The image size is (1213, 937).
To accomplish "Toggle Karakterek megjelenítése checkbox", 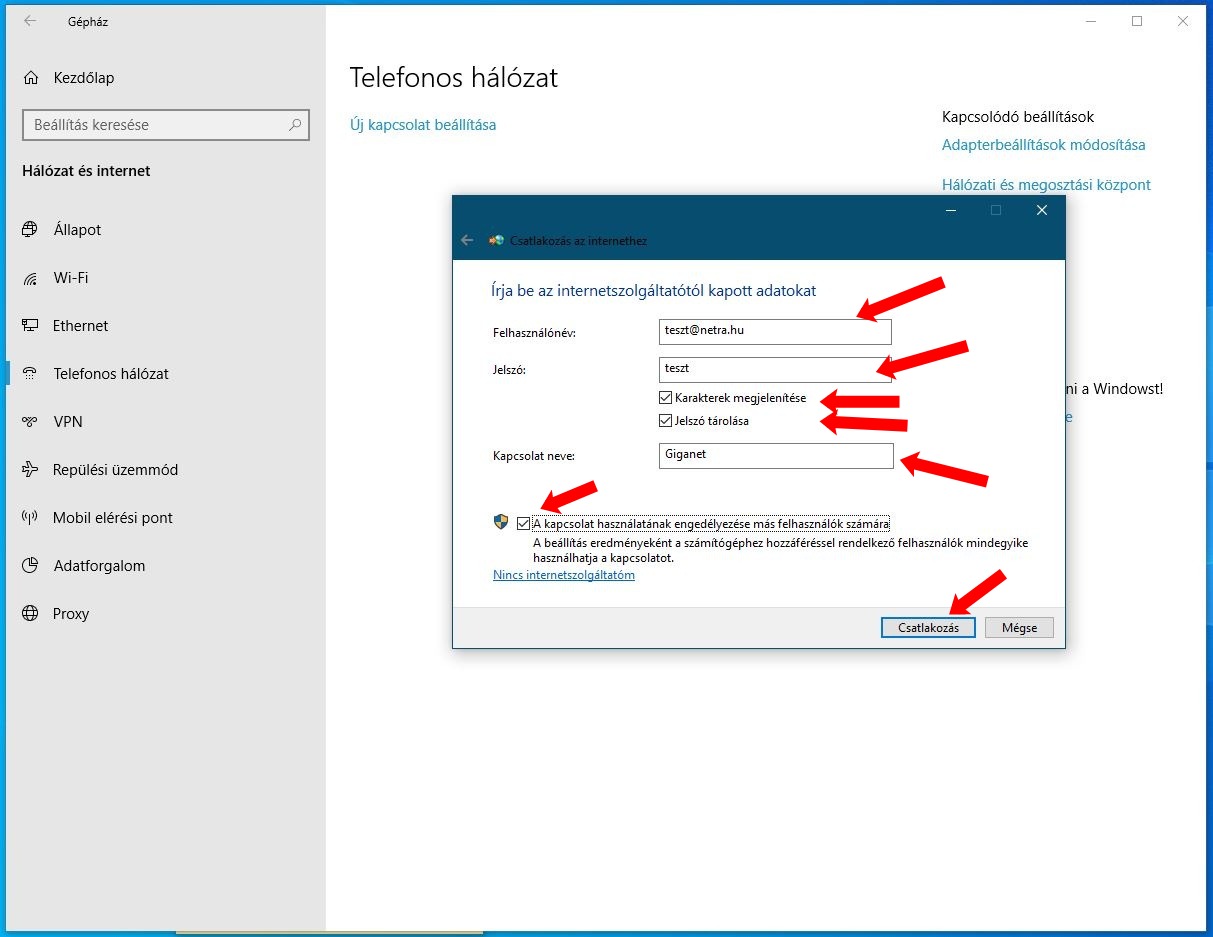I will (666, 398).
